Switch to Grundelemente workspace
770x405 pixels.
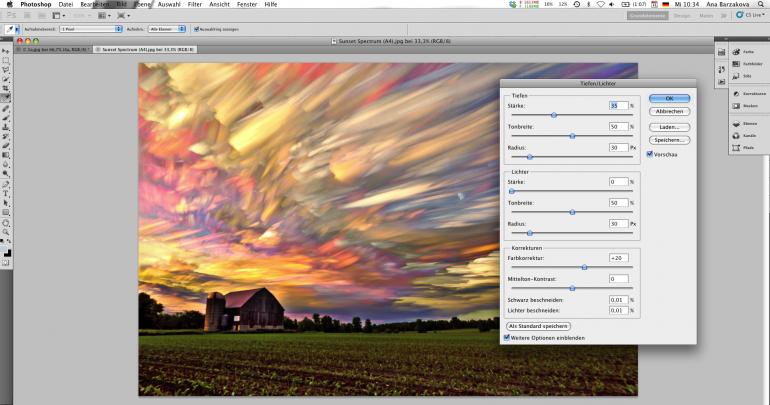[648, 16]
